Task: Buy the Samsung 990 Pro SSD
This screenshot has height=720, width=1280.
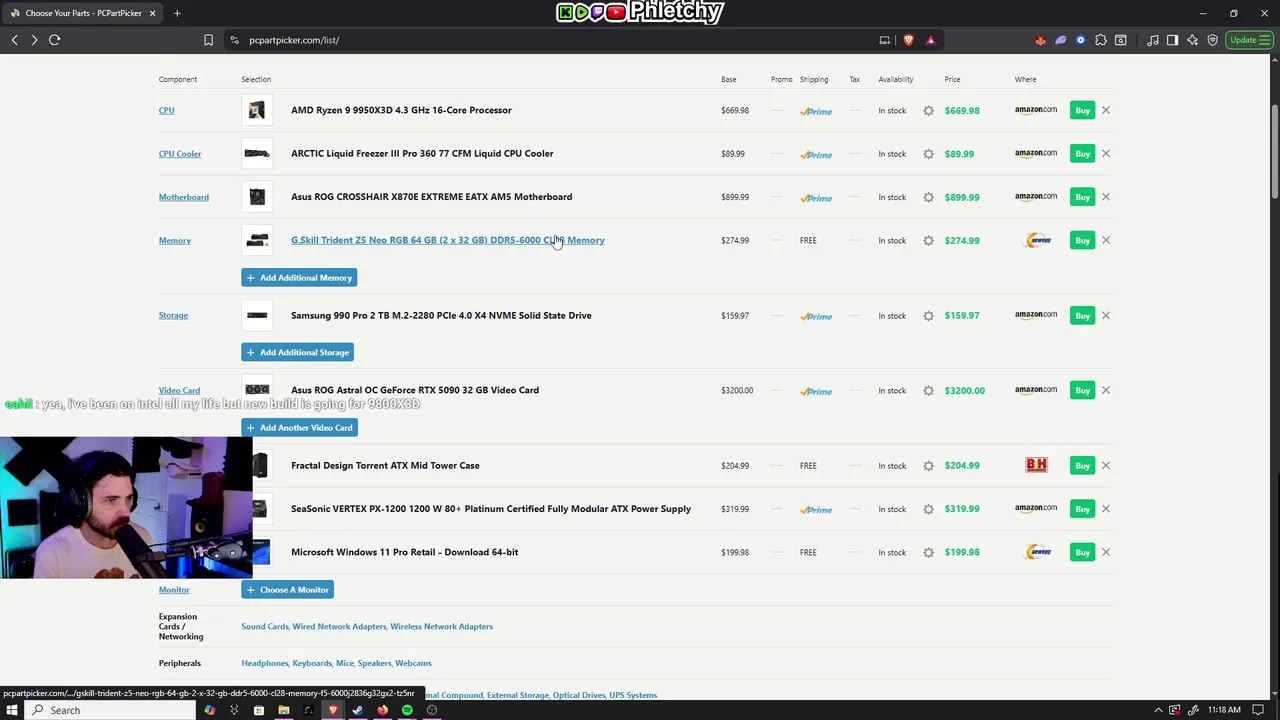Action: coord(1082,315)
